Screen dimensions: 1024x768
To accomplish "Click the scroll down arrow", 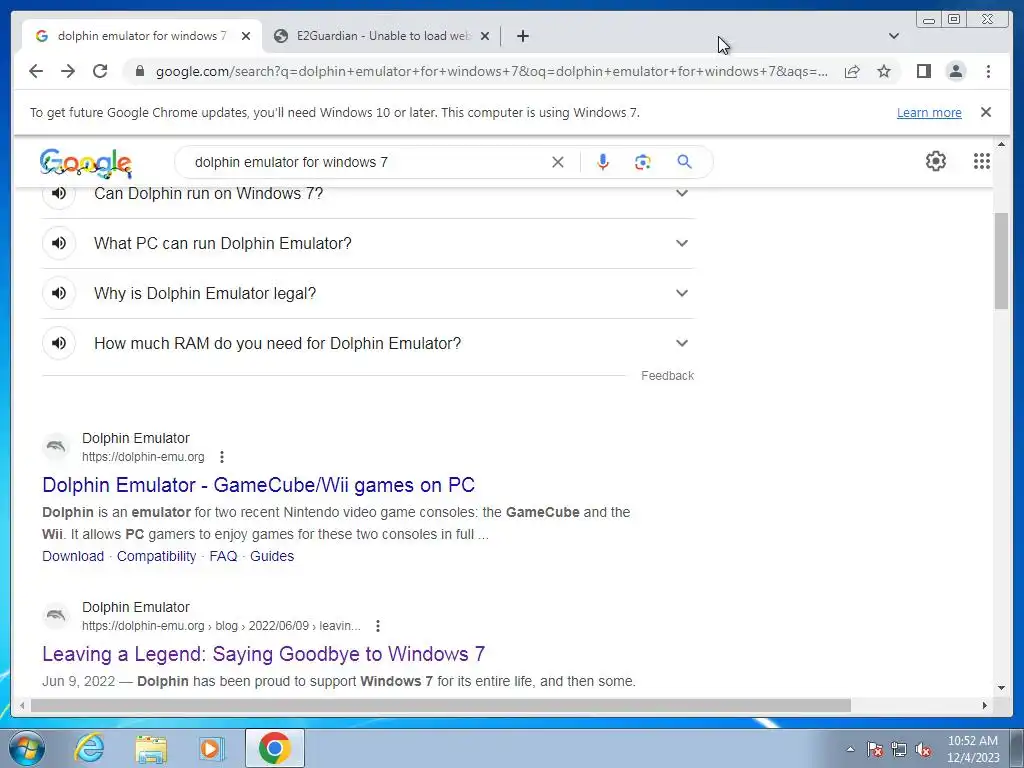I will [1001, 688].
